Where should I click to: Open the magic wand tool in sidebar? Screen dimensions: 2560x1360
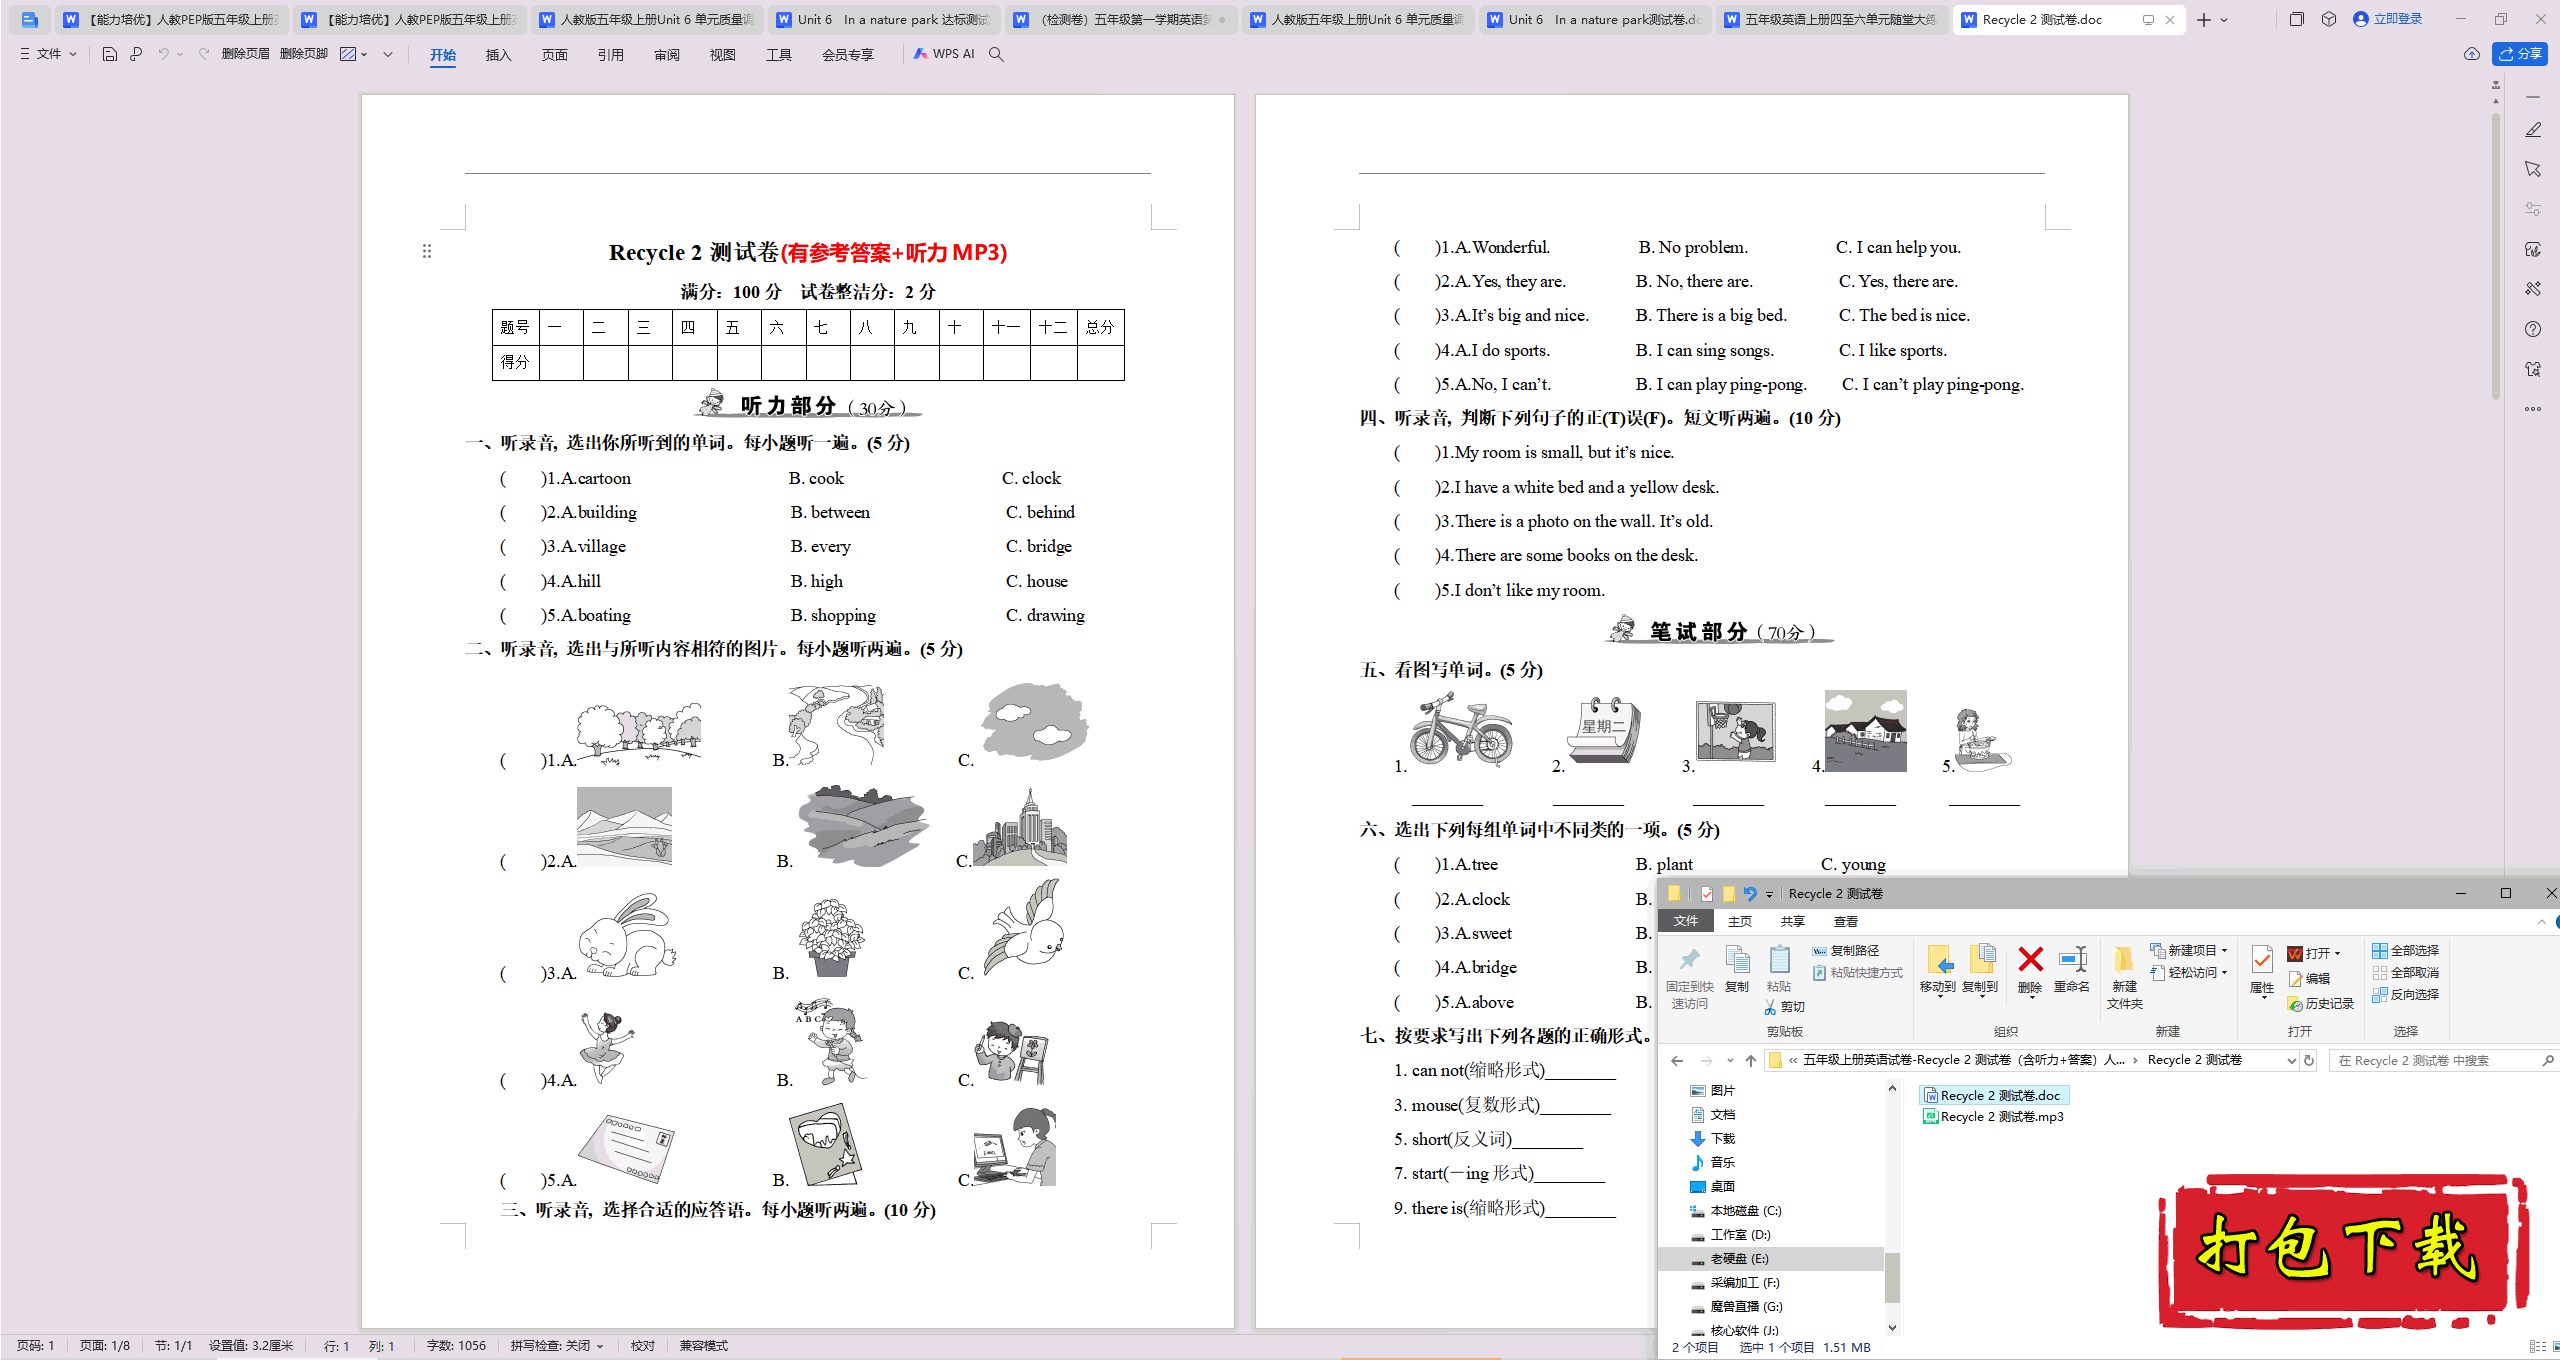click(x=2533, y=288)
